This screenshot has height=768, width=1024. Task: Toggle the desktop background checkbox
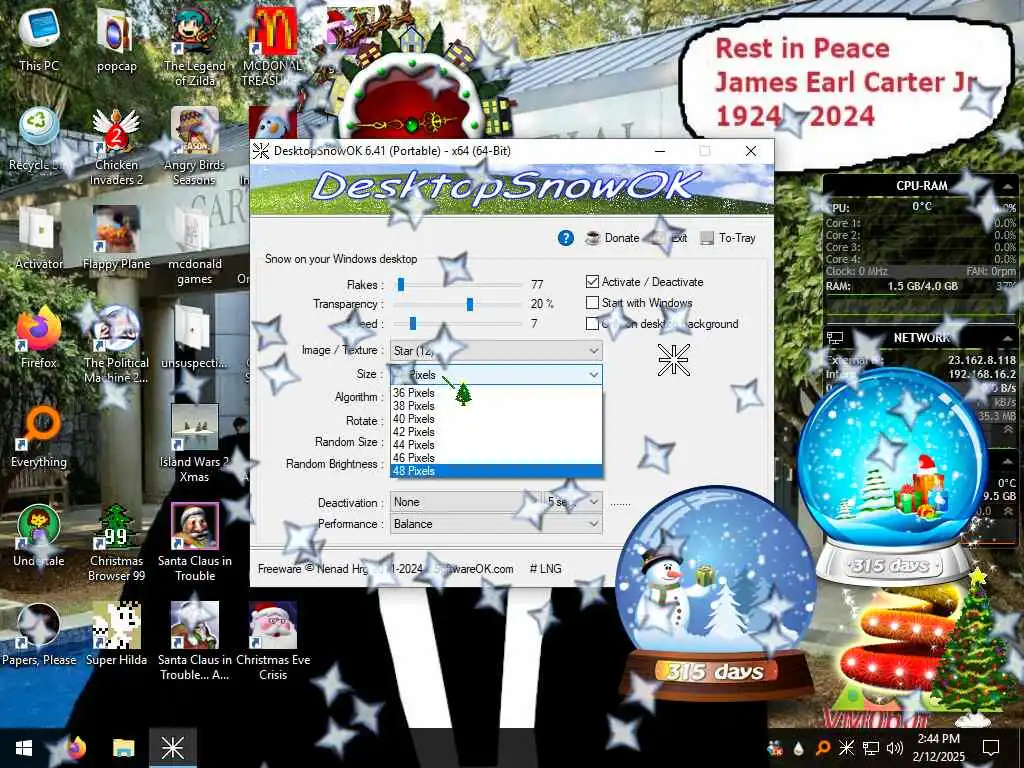tap(592, 324)
